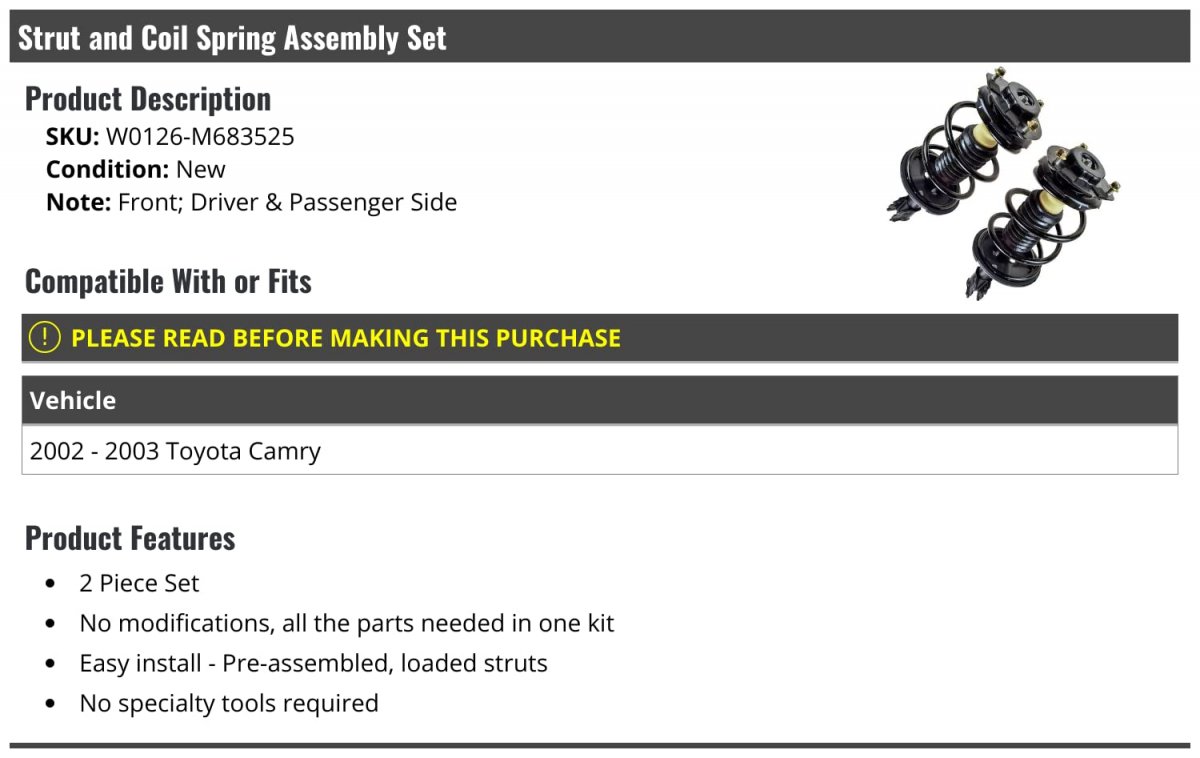The width and height of the screenshot is (1200, 758).
Task: Click the yellow exclamation warning icon
Action: pyautogui.click(x=45, y=338)
